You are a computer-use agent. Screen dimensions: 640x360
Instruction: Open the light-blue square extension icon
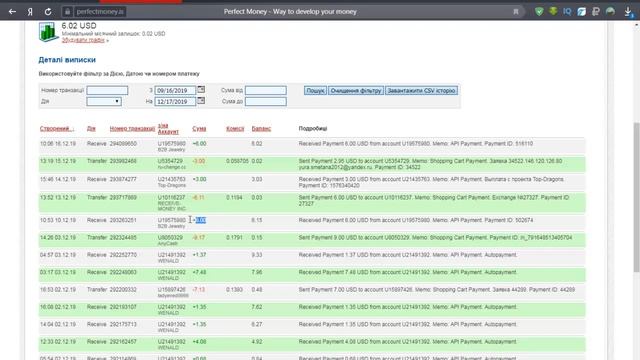(581, 11)
